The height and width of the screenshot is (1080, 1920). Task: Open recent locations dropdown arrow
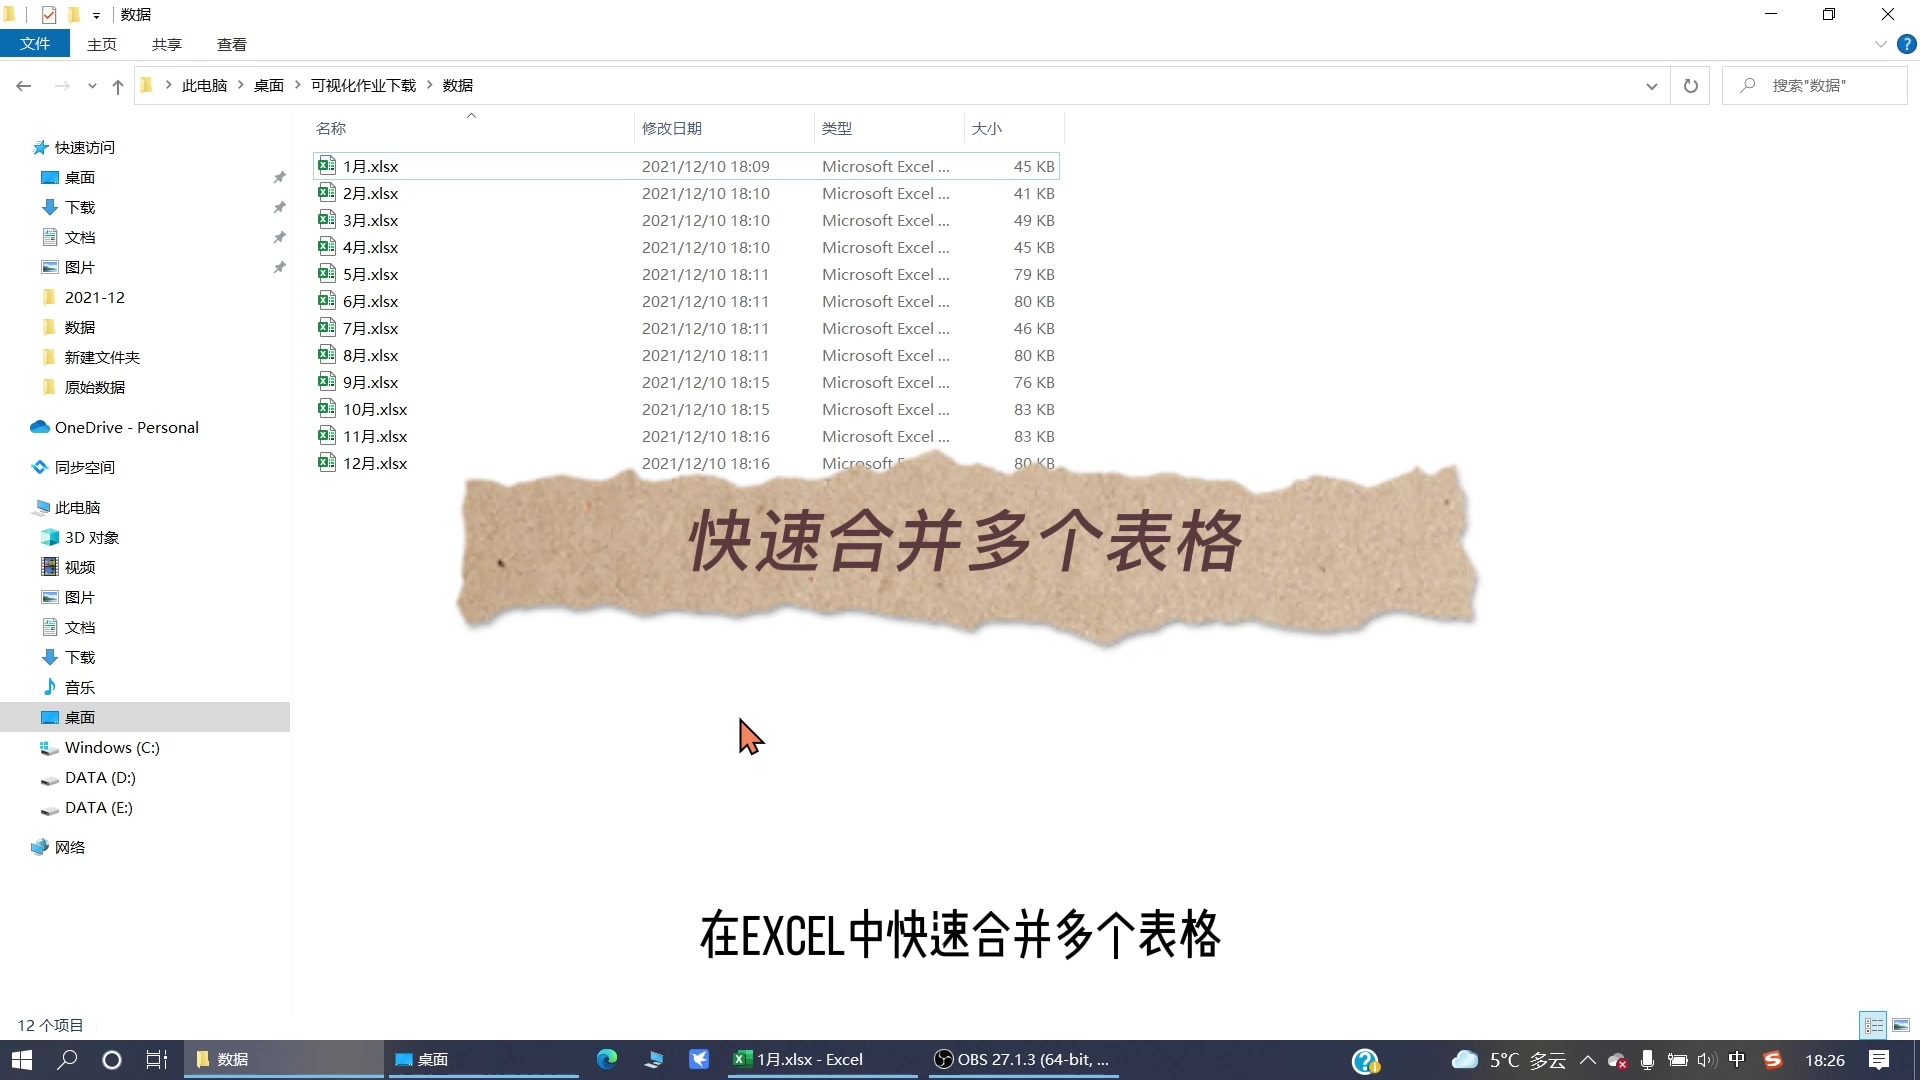coord(92,86)
